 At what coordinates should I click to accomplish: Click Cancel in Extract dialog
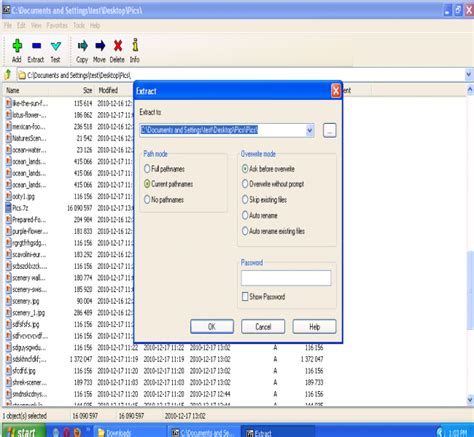[x=263, y=327]
